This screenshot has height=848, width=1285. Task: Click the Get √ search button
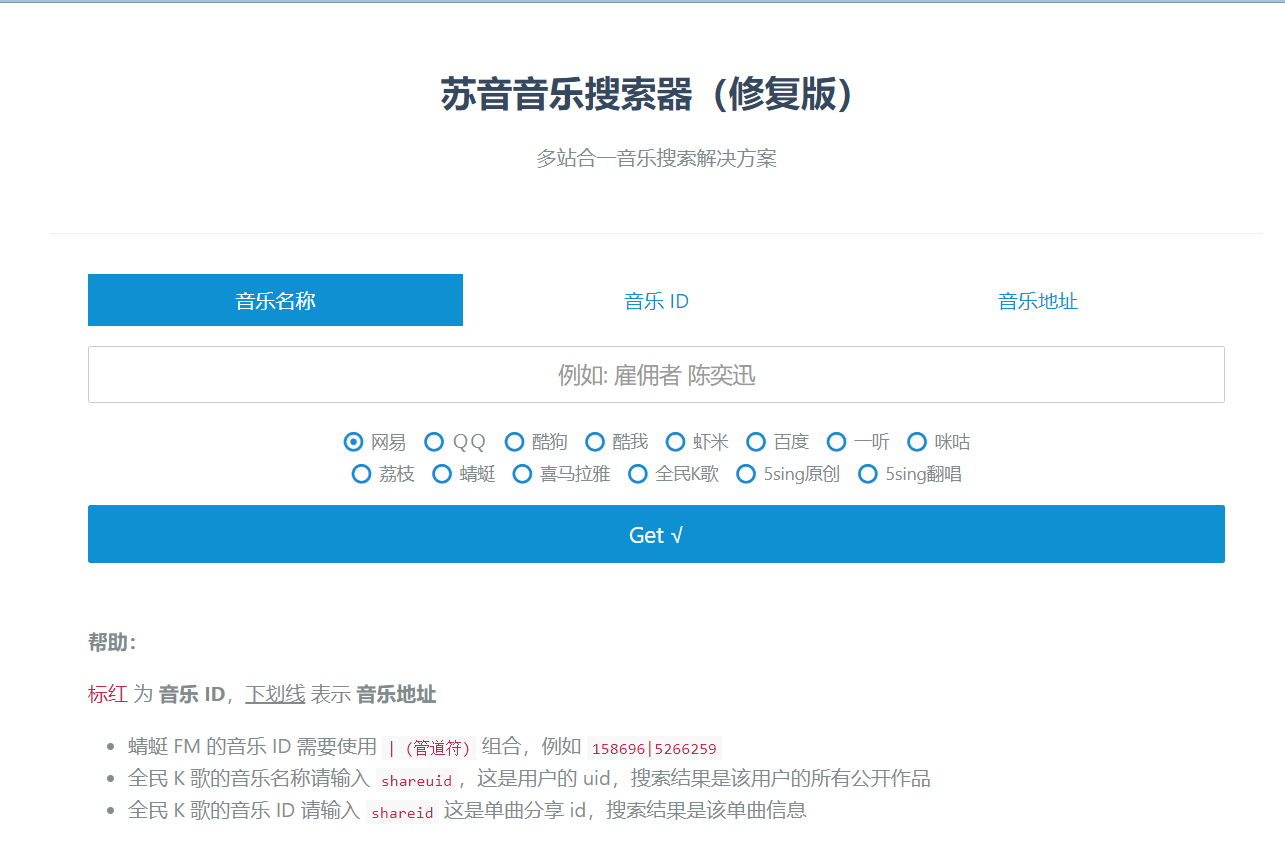656,534
